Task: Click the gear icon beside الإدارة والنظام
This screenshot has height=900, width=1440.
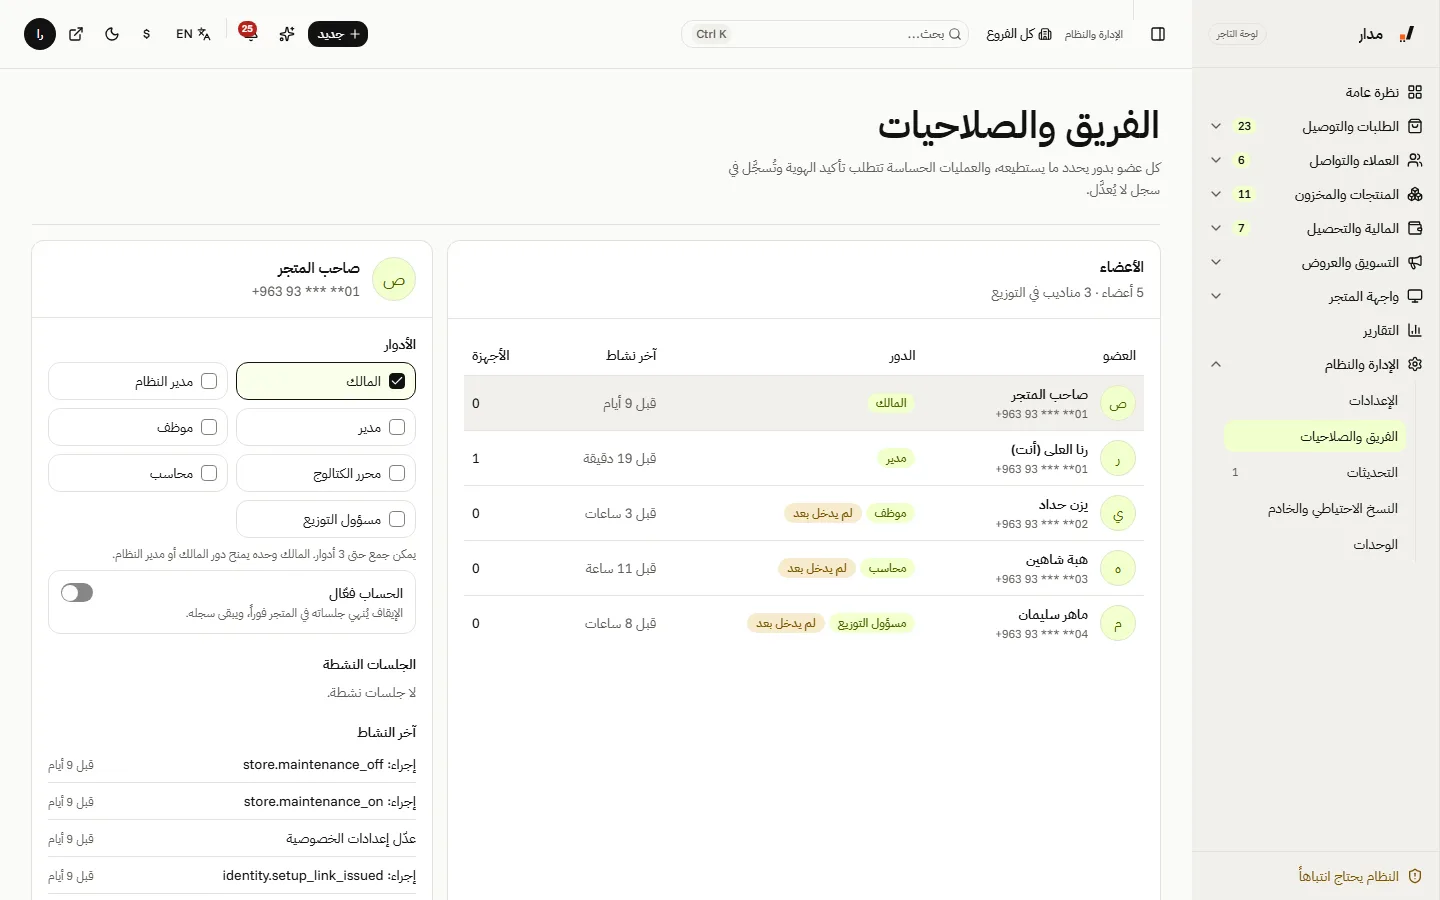Action: point(1414,364)
